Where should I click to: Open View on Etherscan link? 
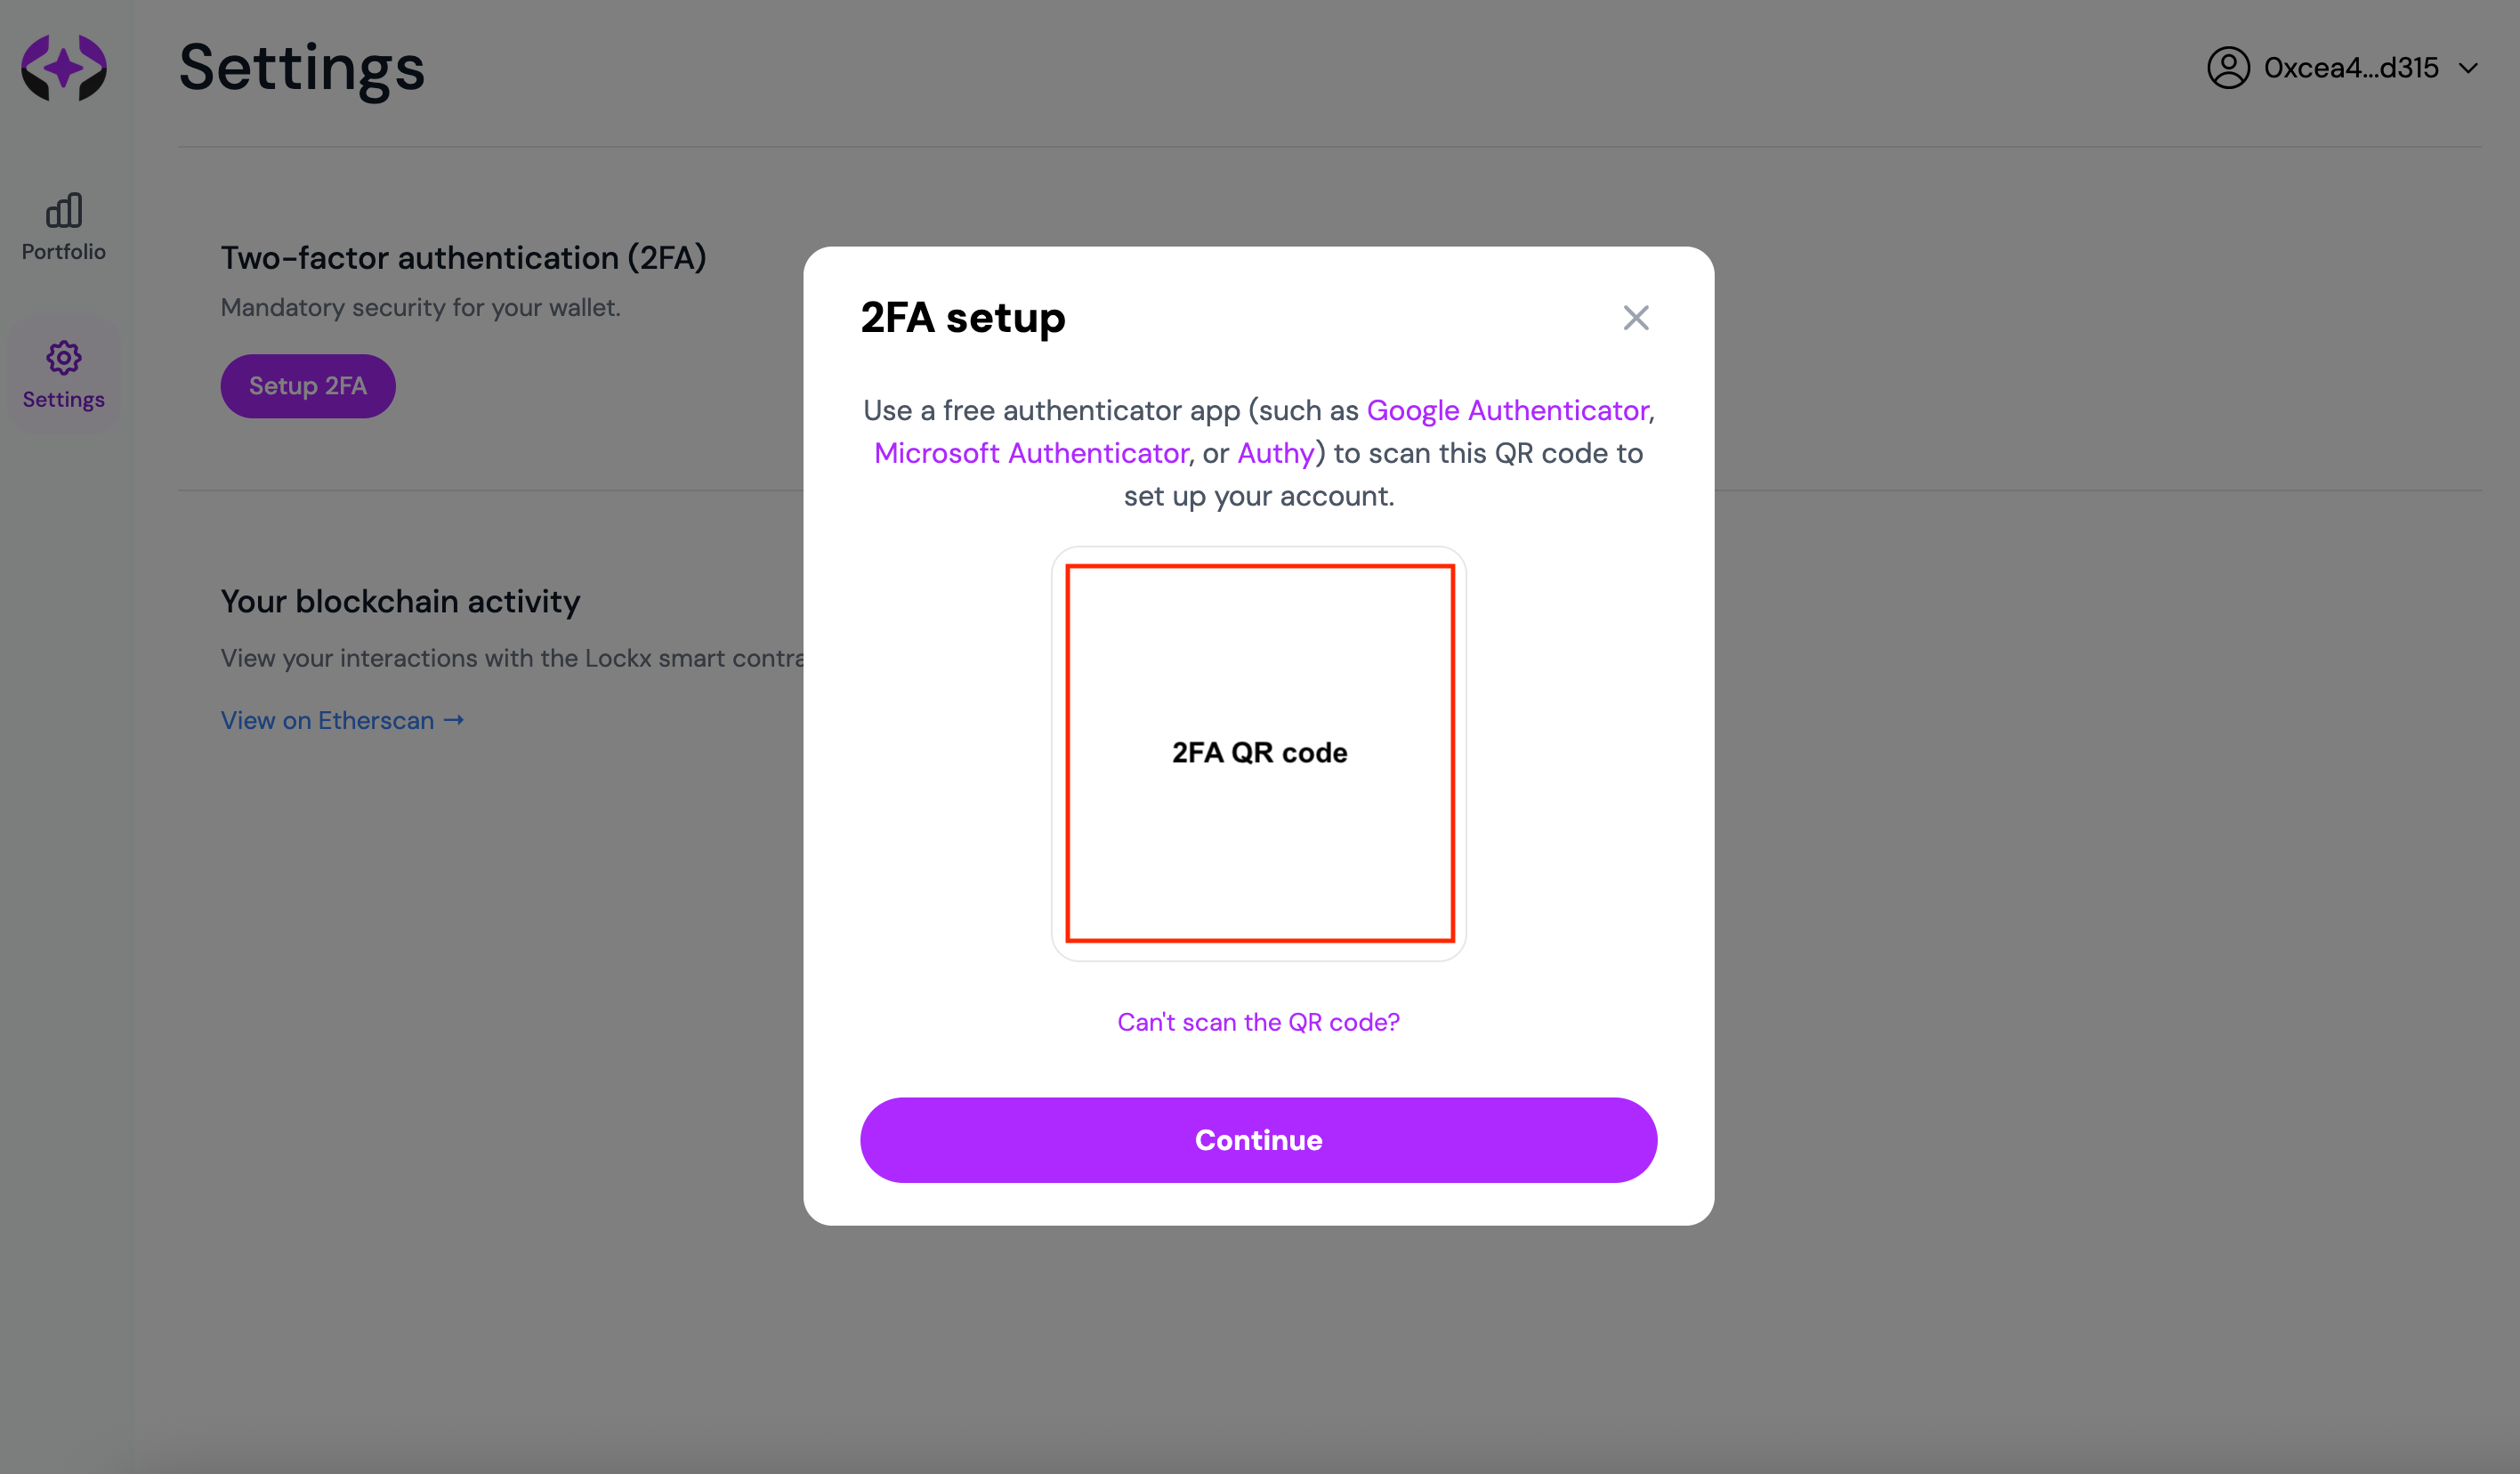(x=327, y=720)
